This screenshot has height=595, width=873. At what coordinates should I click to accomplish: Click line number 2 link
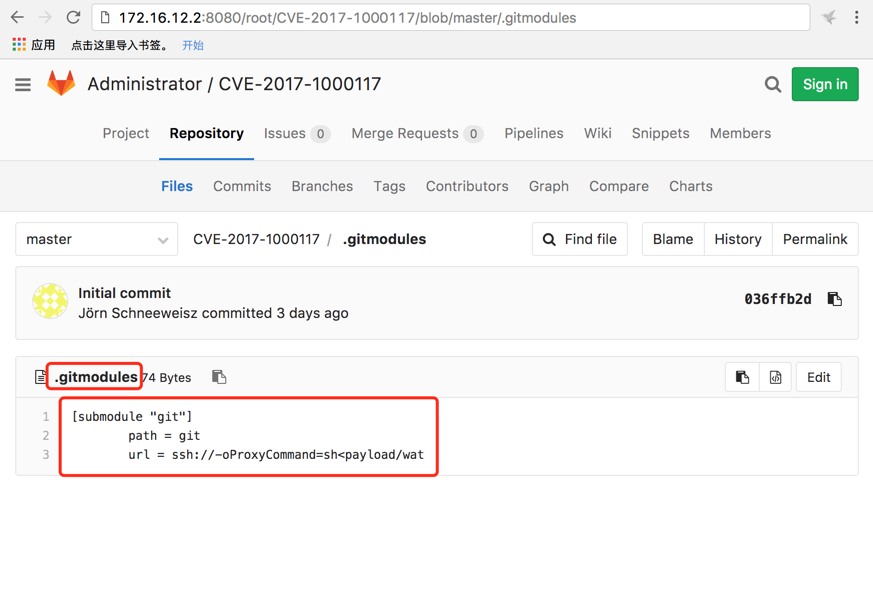(x=46, y=436)
